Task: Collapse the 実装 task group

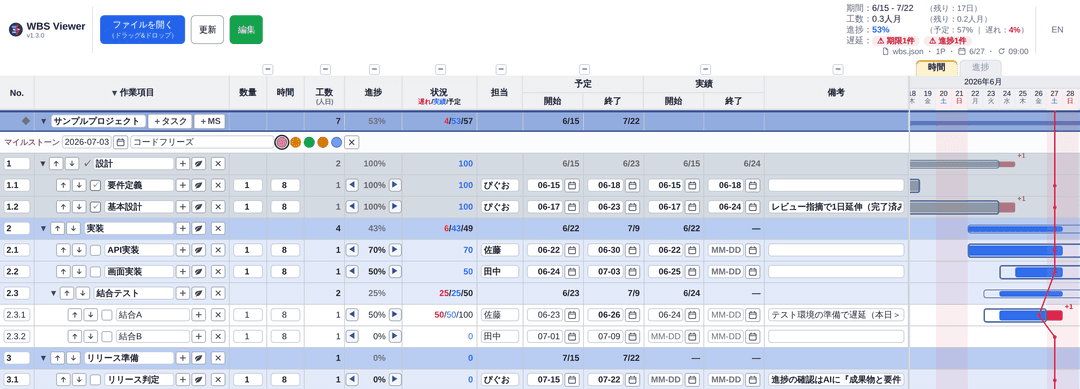Action: [x=43, y=229]
